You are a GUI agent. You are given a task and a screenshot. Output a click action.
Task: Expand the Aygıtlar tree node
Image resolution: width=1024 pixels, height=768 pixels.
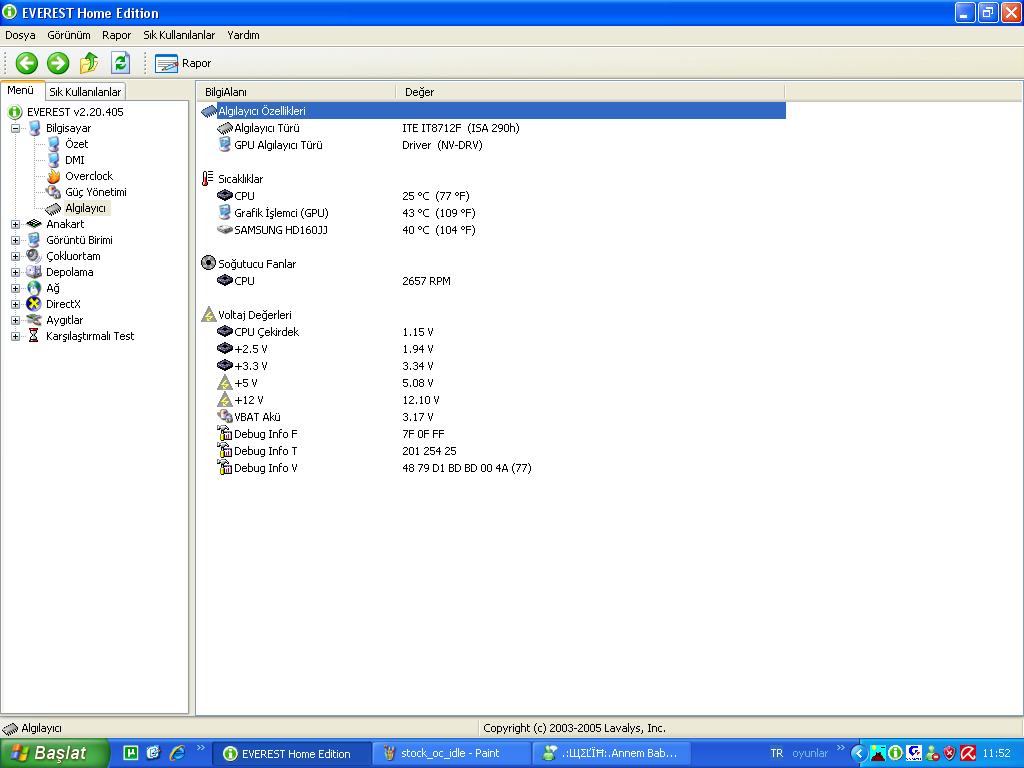(x=16, y=320)
